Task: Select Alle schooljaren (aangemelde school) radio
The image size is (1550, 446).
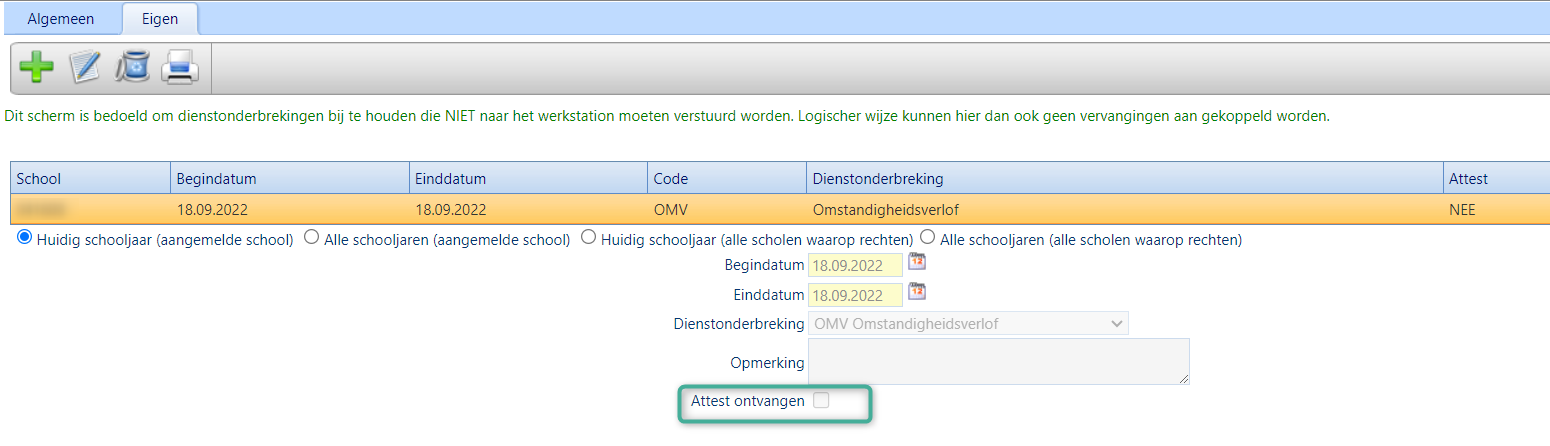Action: pyautogui.click(x=311, y=239)
